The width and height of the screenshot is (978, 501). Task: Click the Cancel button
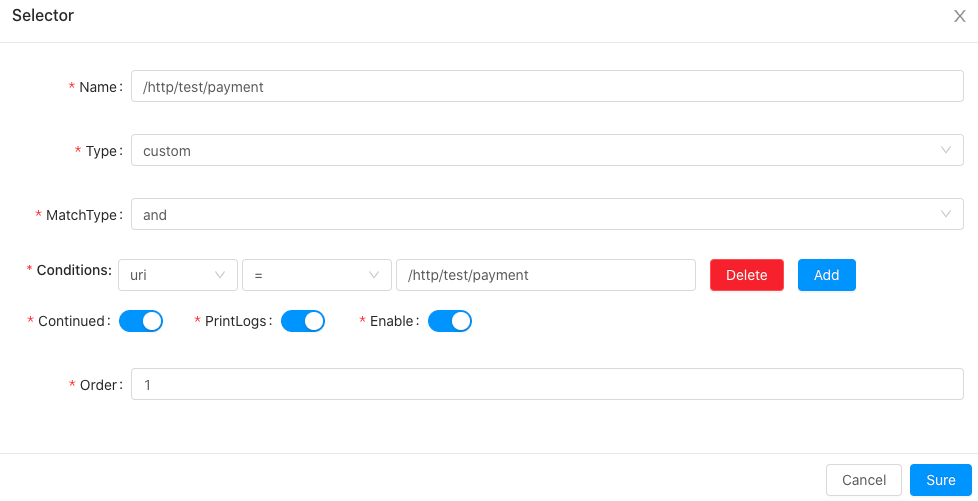click(864, 480)
